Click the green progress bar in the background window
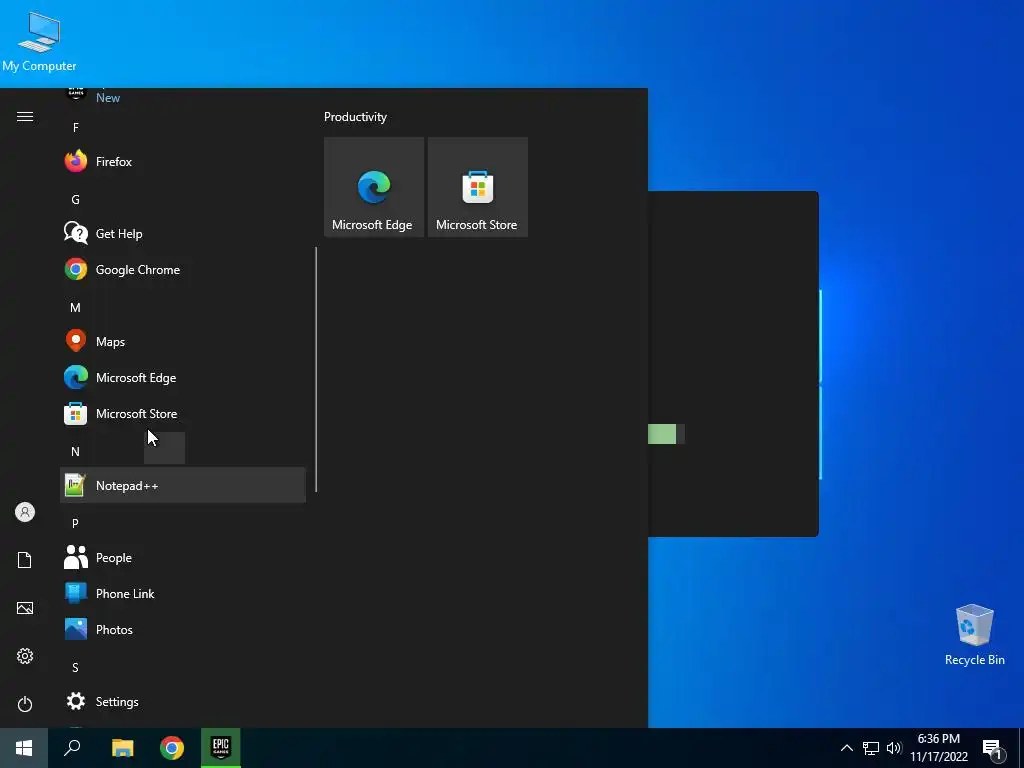1024x768 pixels. tap(662, 434)
